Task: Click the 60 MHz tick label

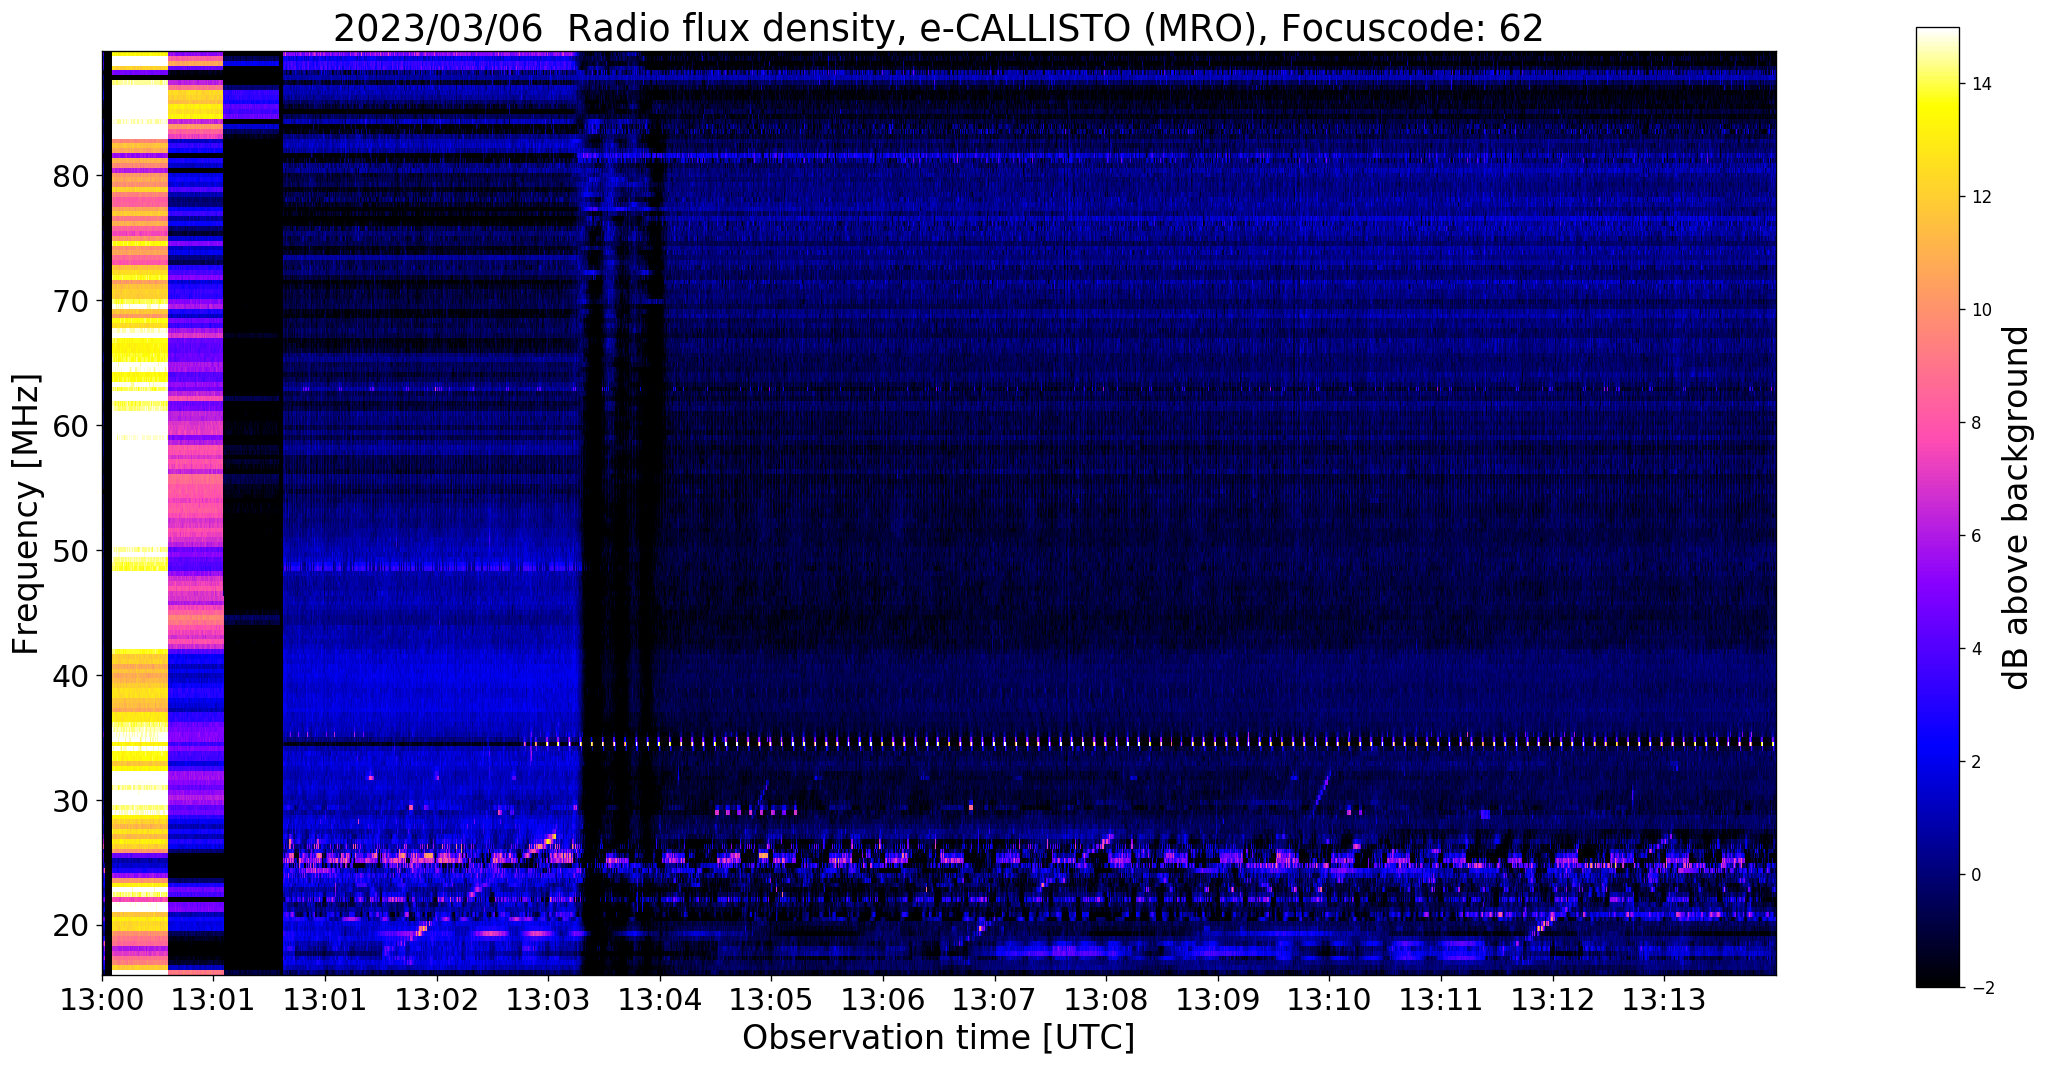Action: (71, 426)
